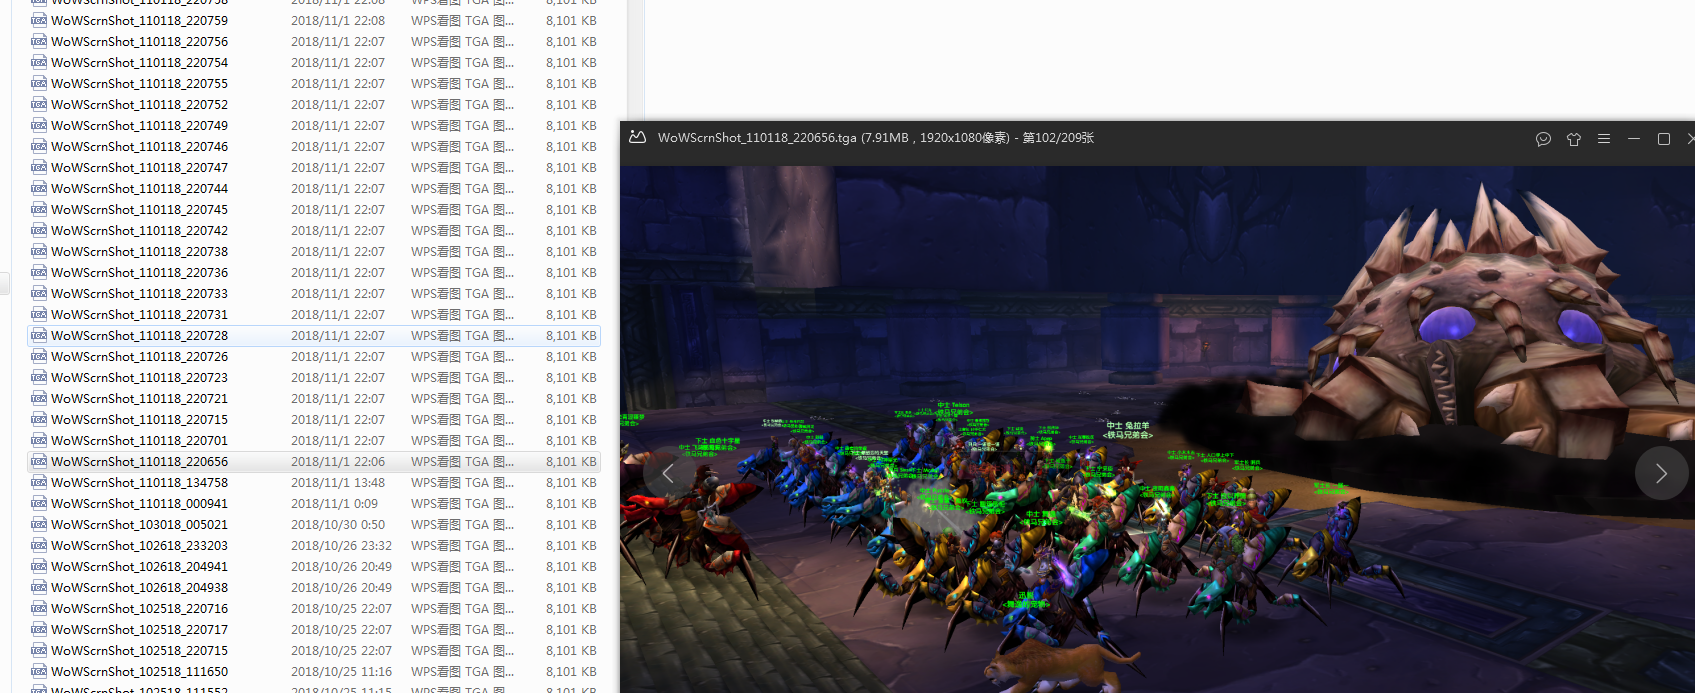
Task: Select file WoWScrnShot_110118_134758
Action: (x=139, y=483)
